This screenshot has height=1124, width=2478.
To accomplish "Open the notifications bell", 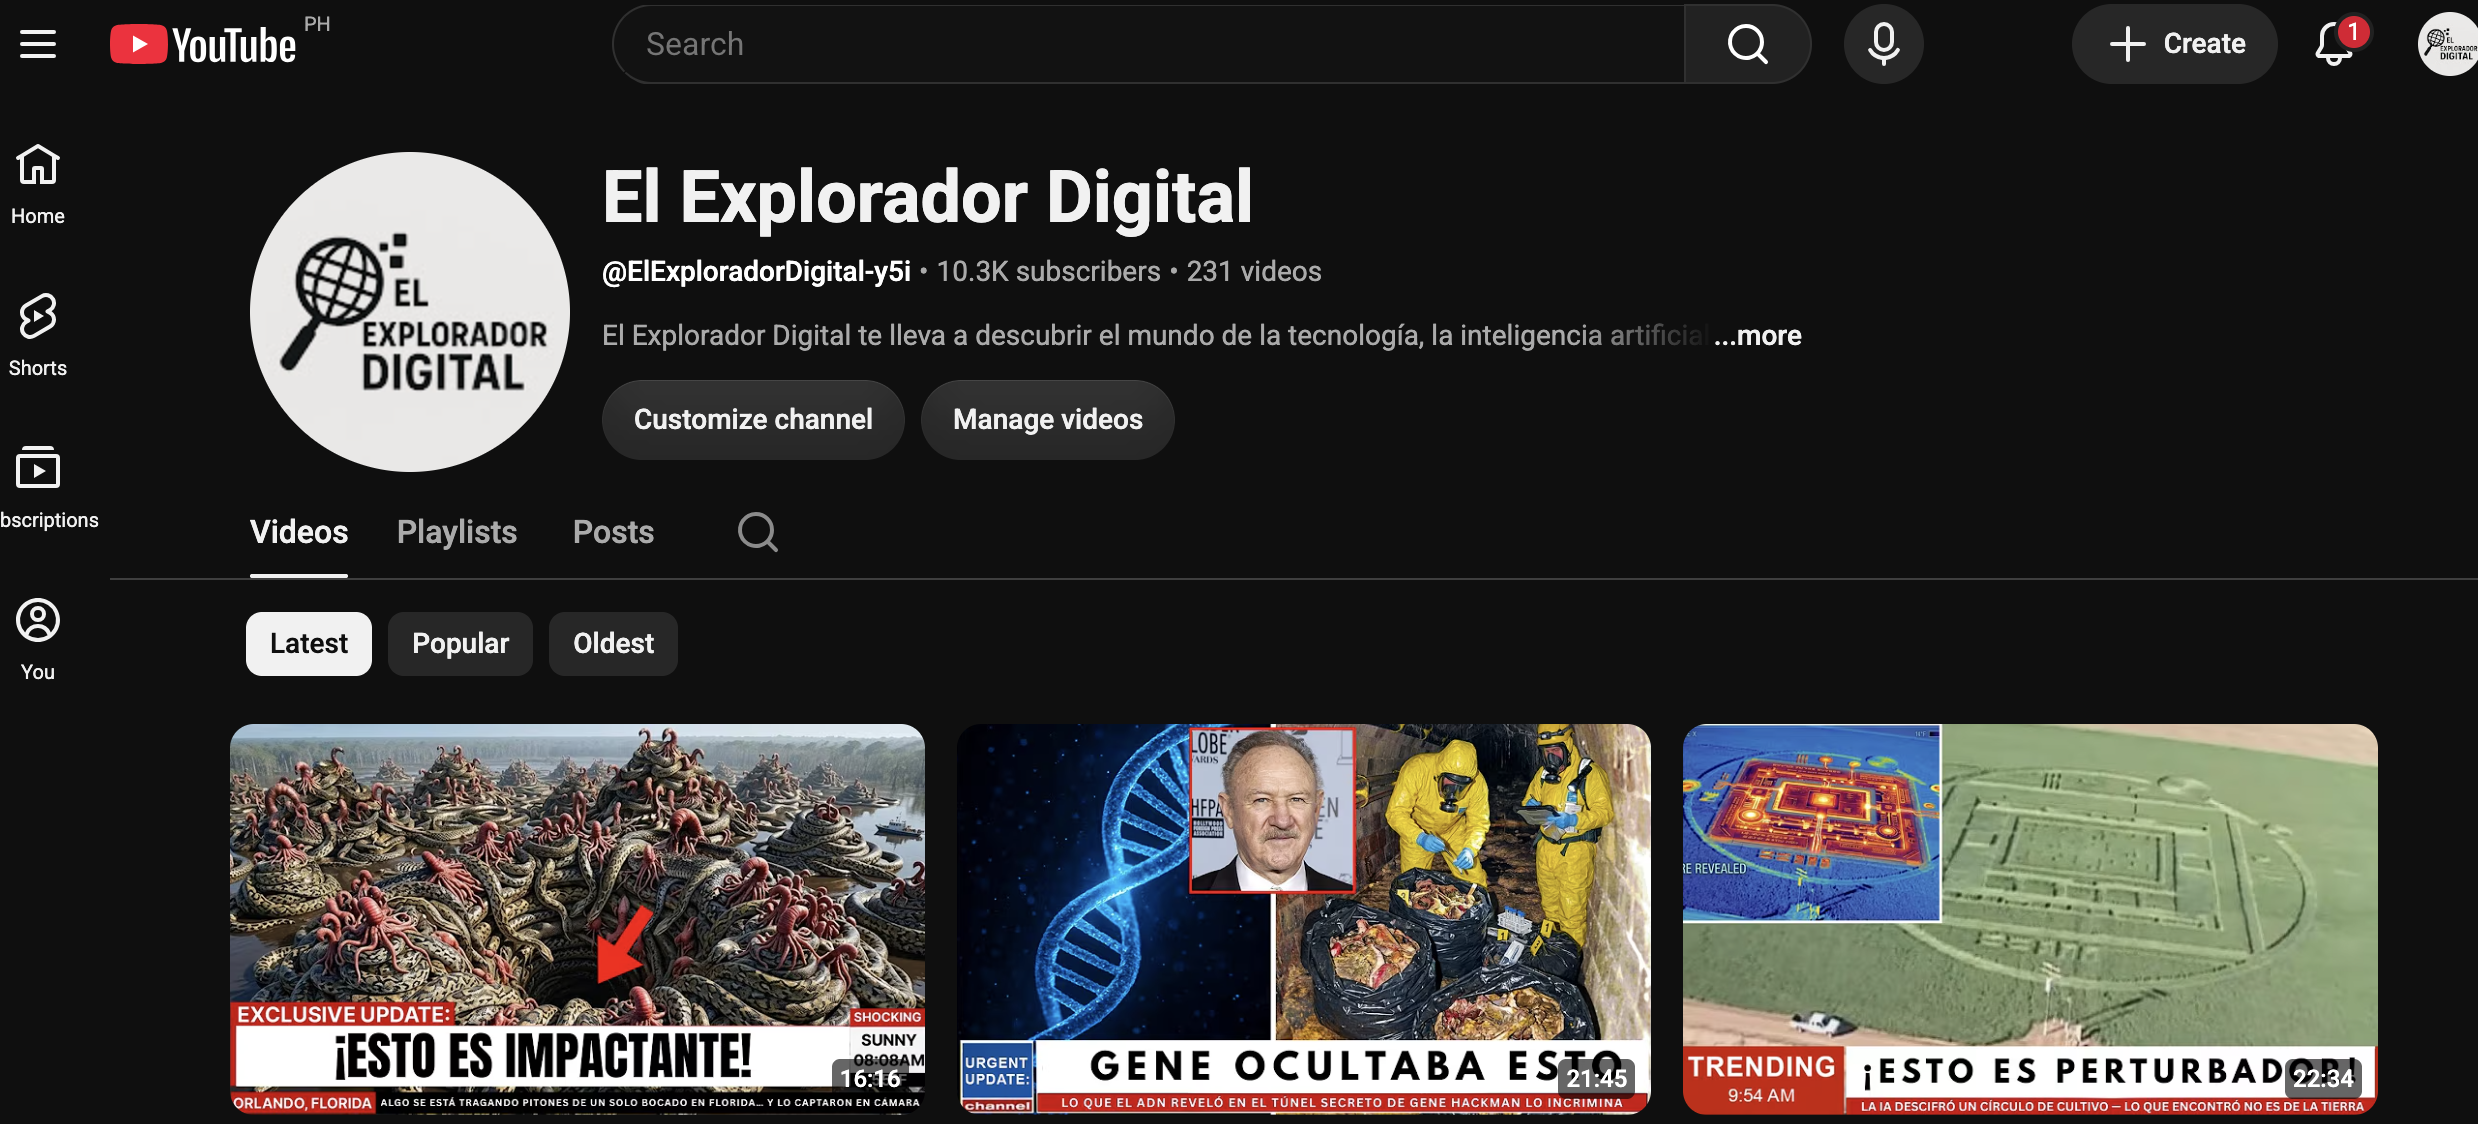I will (x=2336, y=44).
